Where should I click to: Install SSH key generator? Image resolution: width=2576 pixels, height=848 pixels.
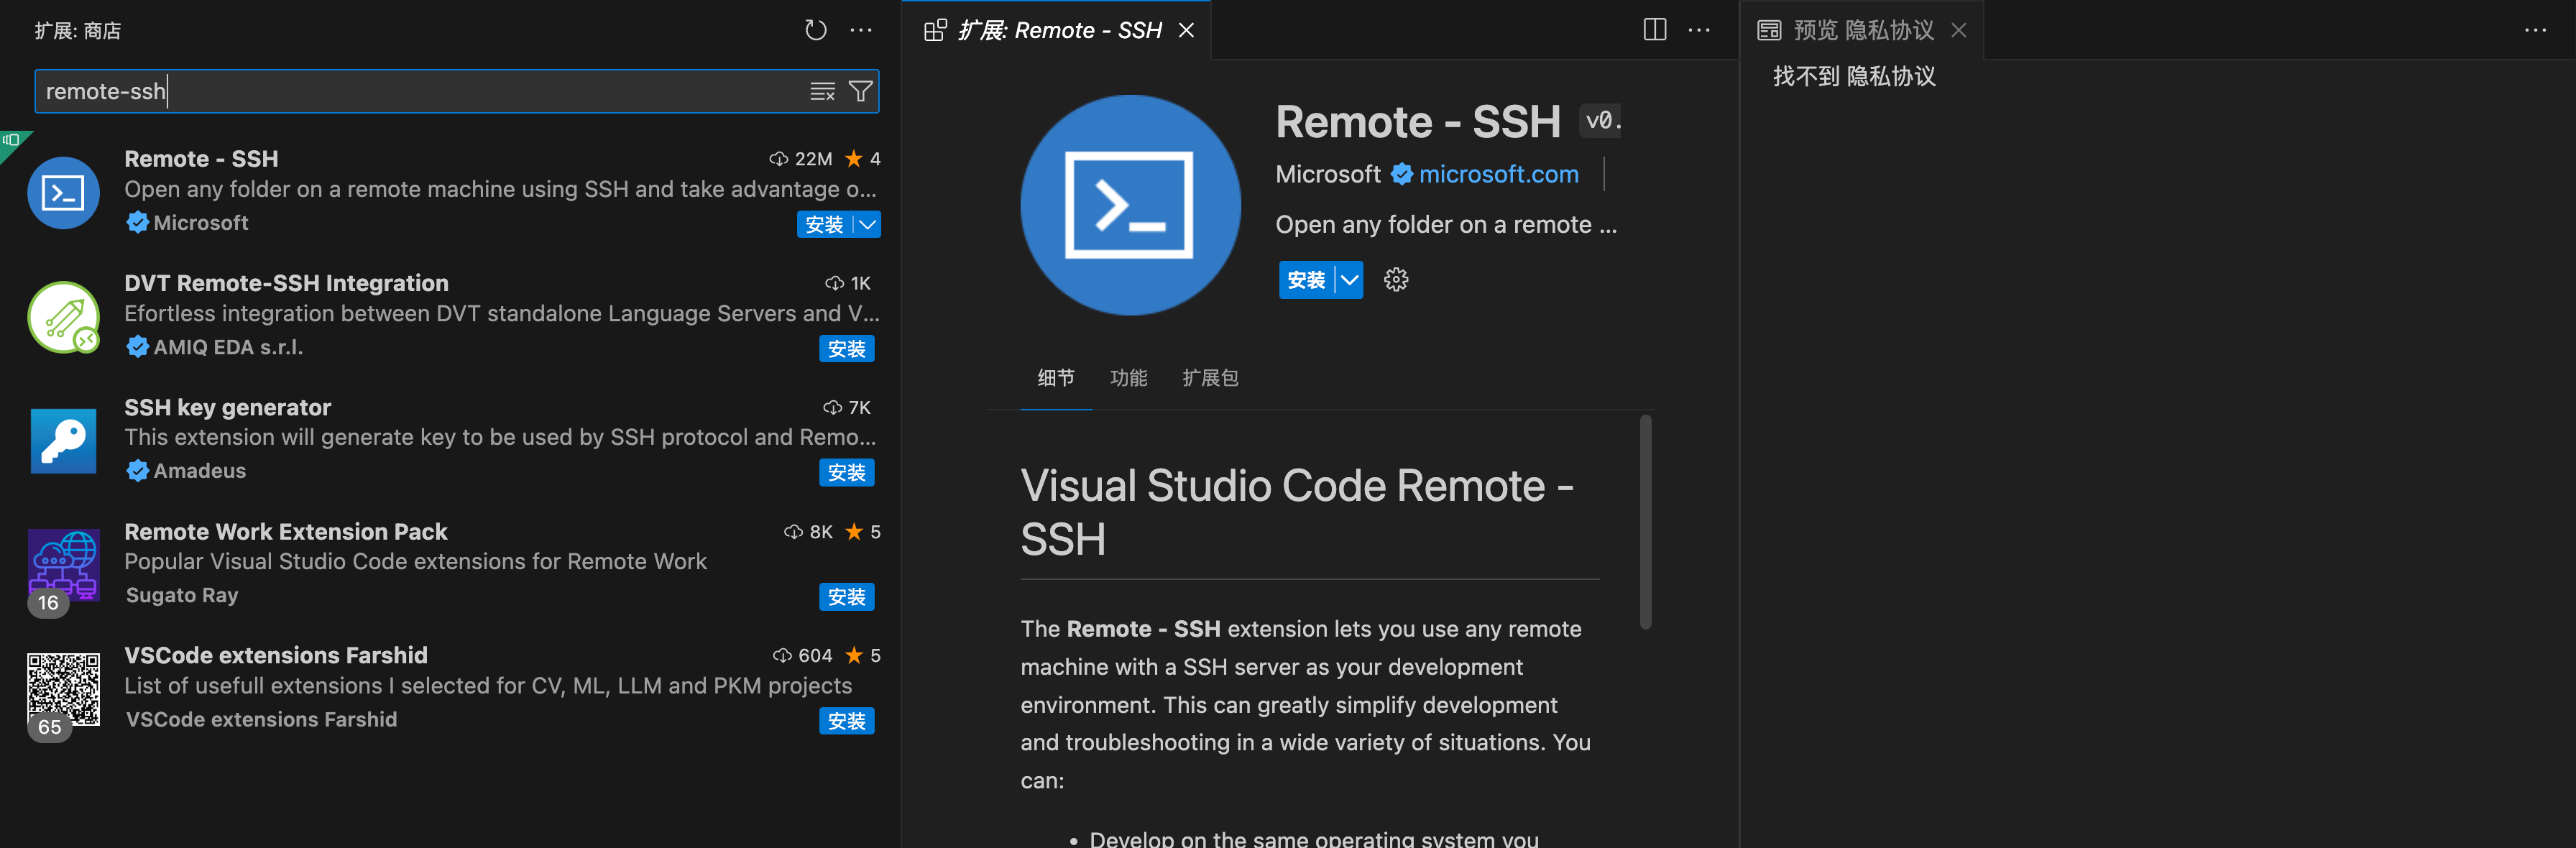point(846,473)
